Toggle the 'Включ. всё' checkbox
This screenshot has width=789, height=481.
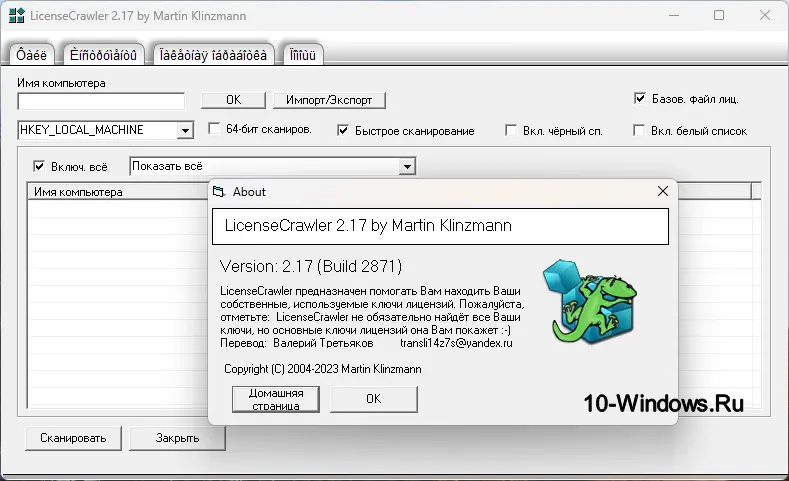pyautogui.click(x=39, y=167)
